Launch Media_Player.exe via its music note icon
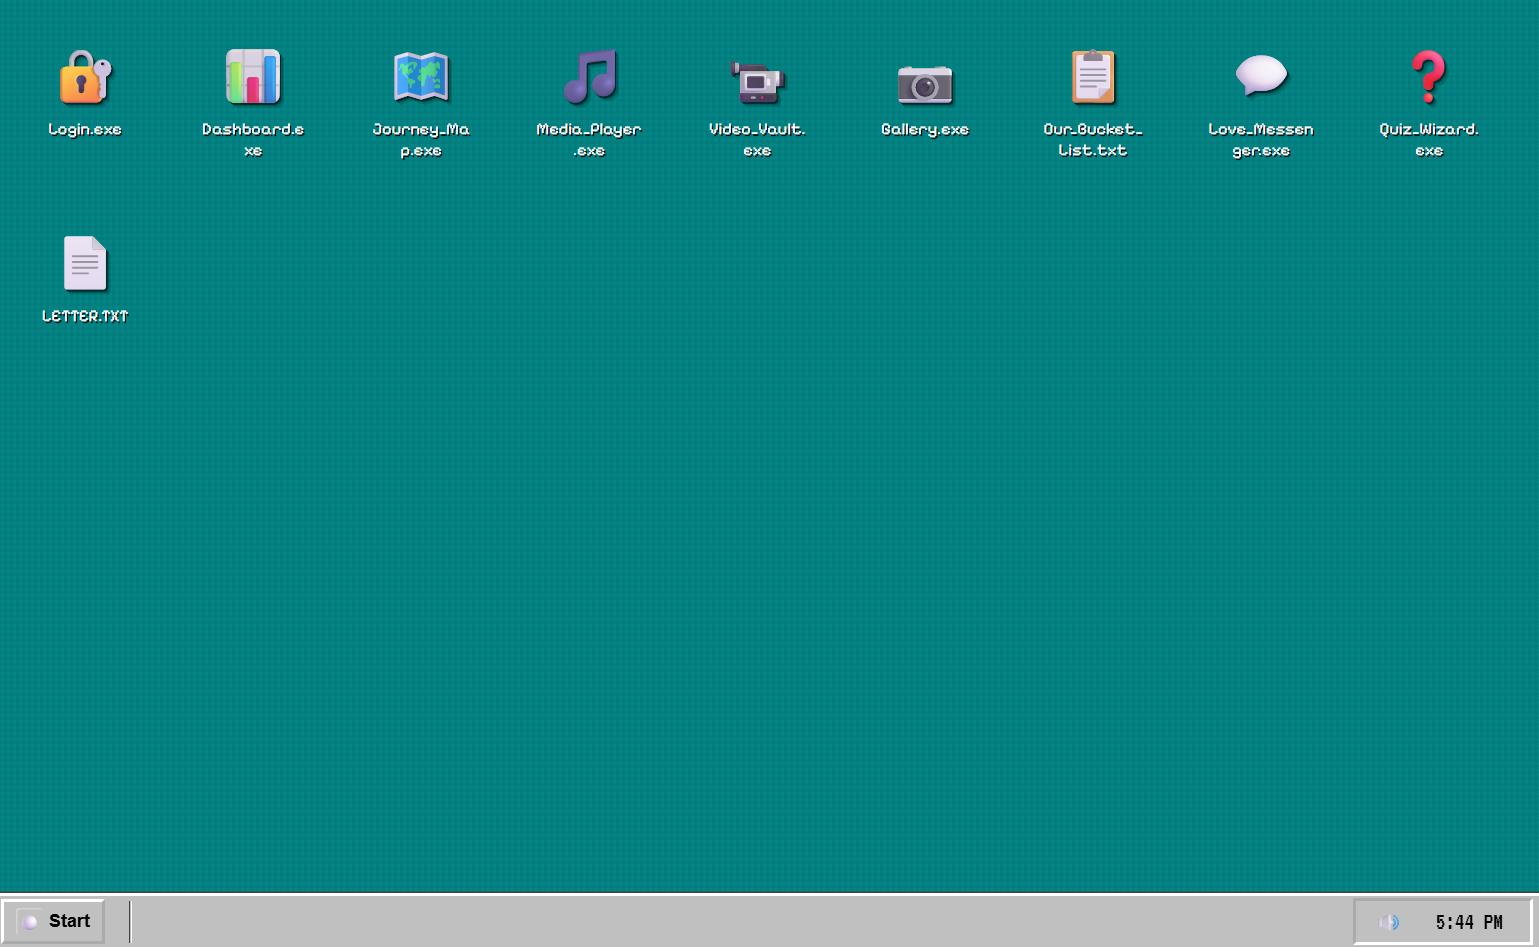1539x947 pixels. (x=589, y=78)
